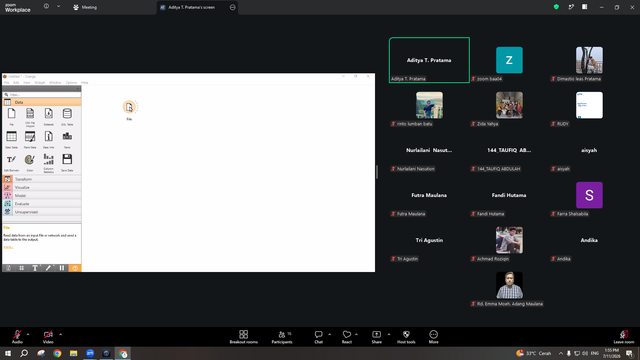Open the View menu in Orange
This screenshot has height=360, width=640.
27,82
